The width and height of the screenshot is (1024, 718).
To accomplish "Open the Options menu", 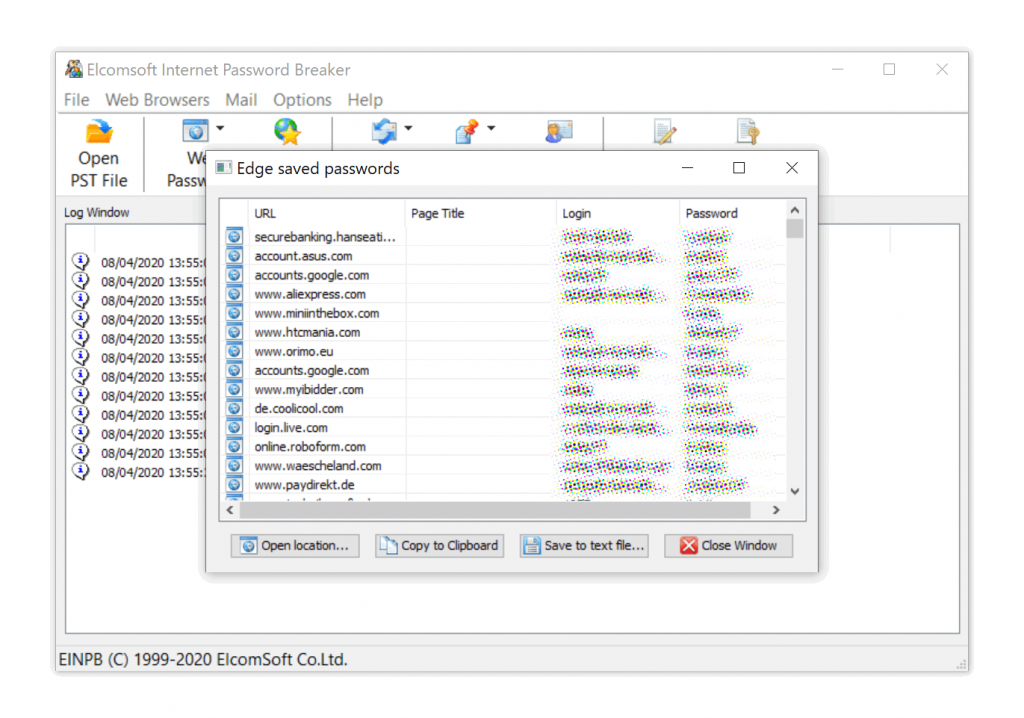I will click(302, 100).
